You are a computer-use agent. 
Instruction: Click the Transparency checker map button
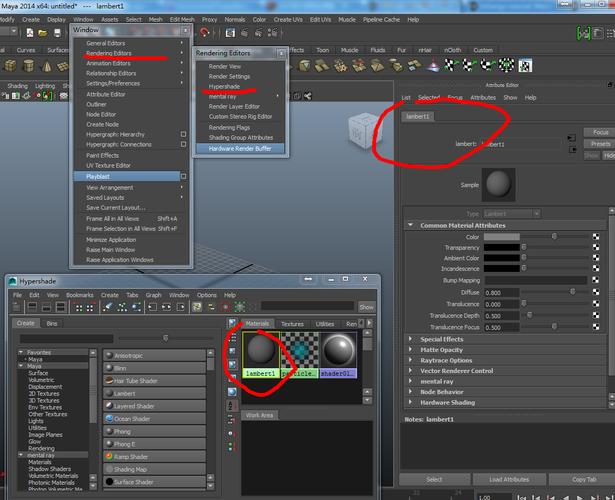point(596,247)
